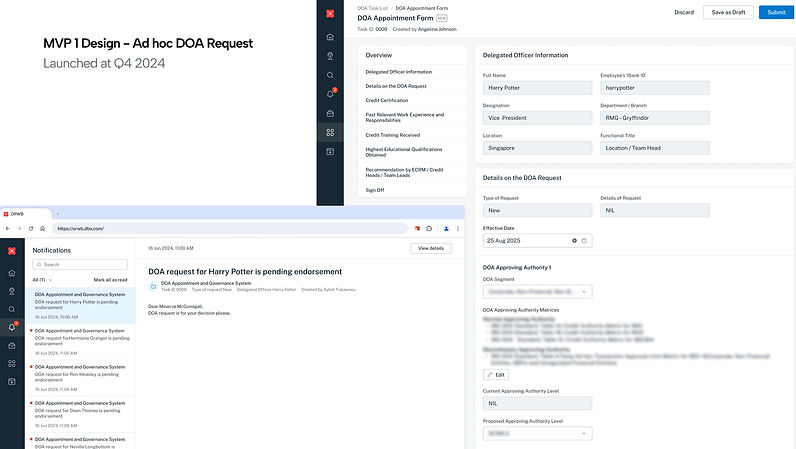This screenshot has width=796, height=449.
Task: Select the ORWB browser tab
Action: (x=25, y=214)
